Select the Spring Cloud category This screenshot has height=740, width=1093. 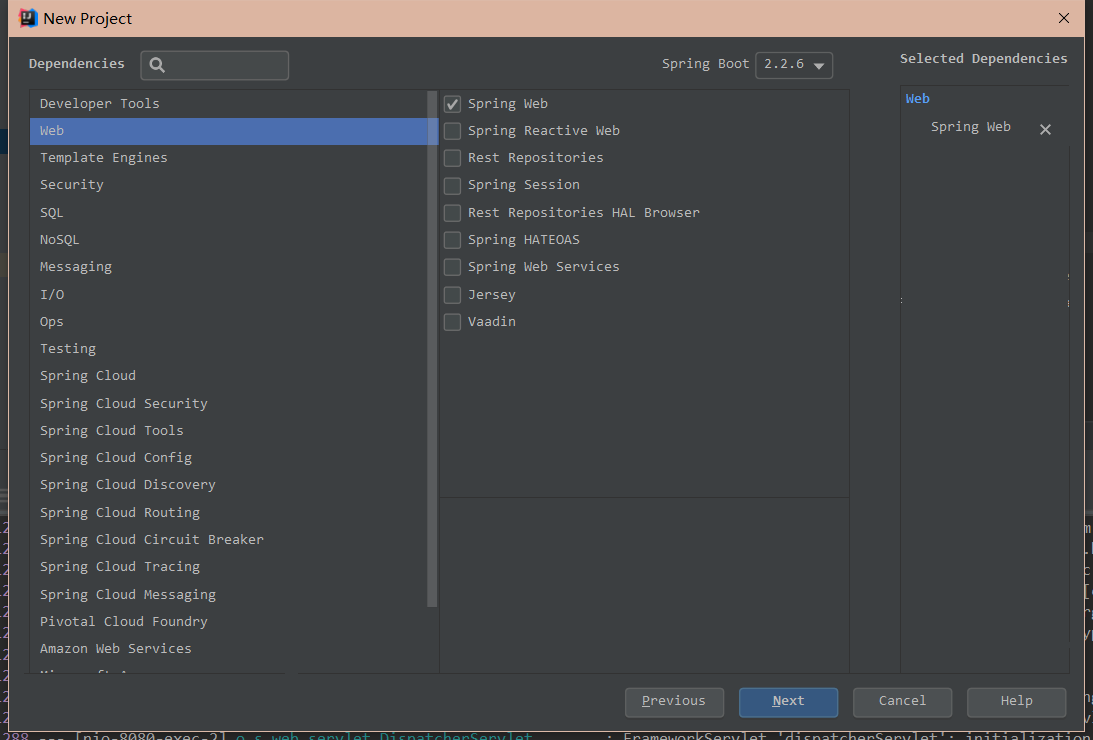point(229,376)
